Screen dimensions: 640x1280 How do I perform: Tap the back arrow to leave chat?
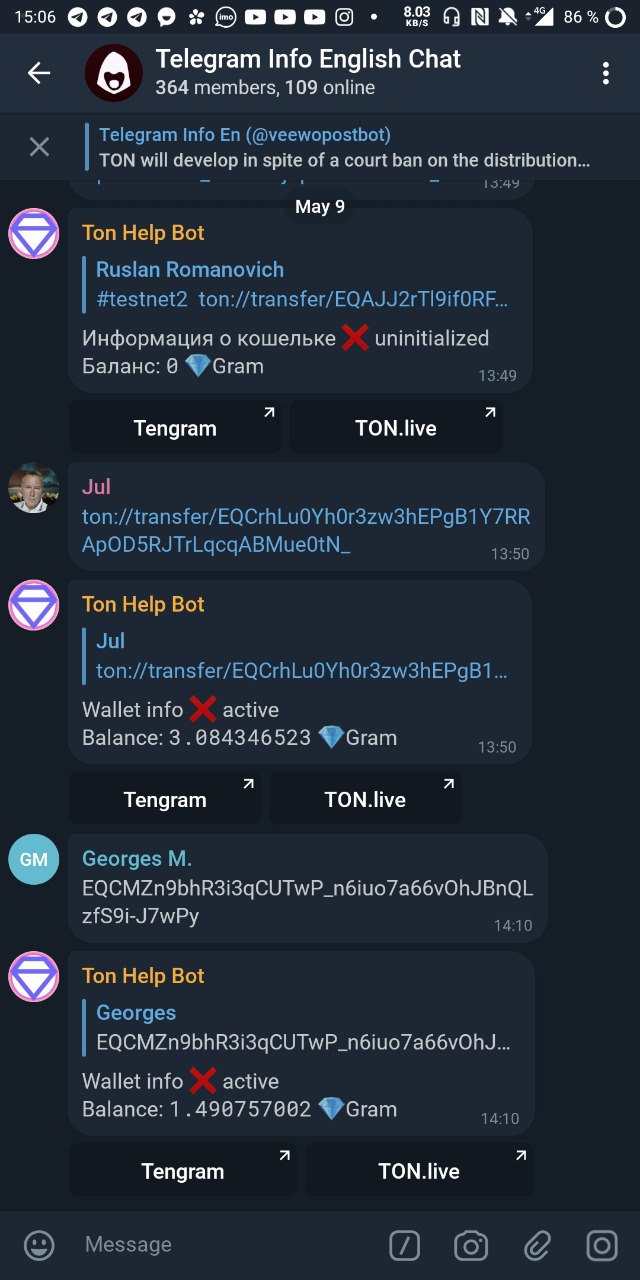tap(39, 73)
